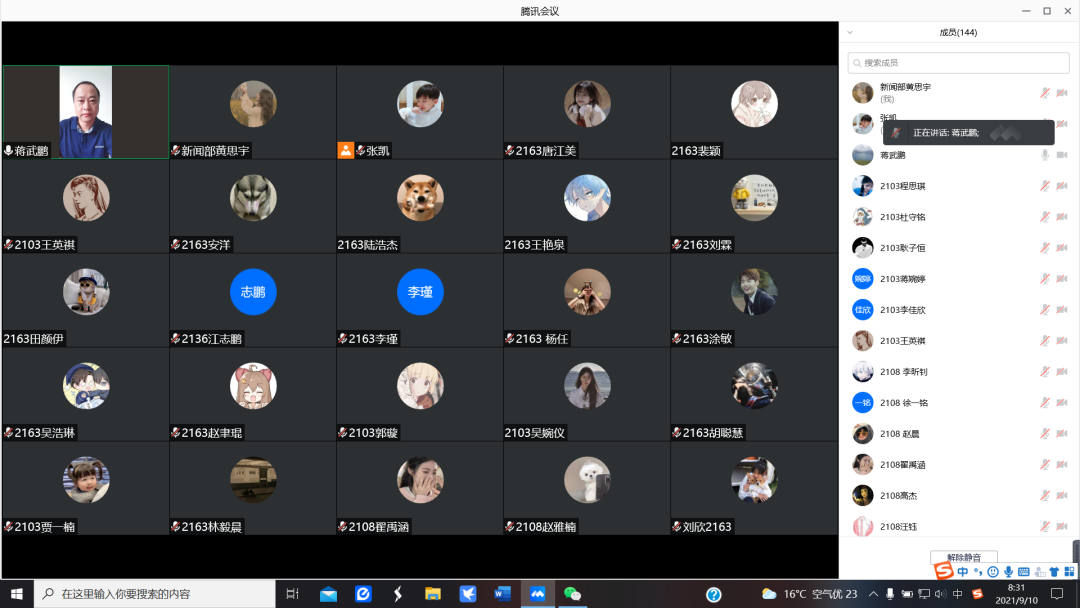Show hidden system tray icons
Image resolution: width=1080 pixels, height=608 pixels.
[872, 594]
